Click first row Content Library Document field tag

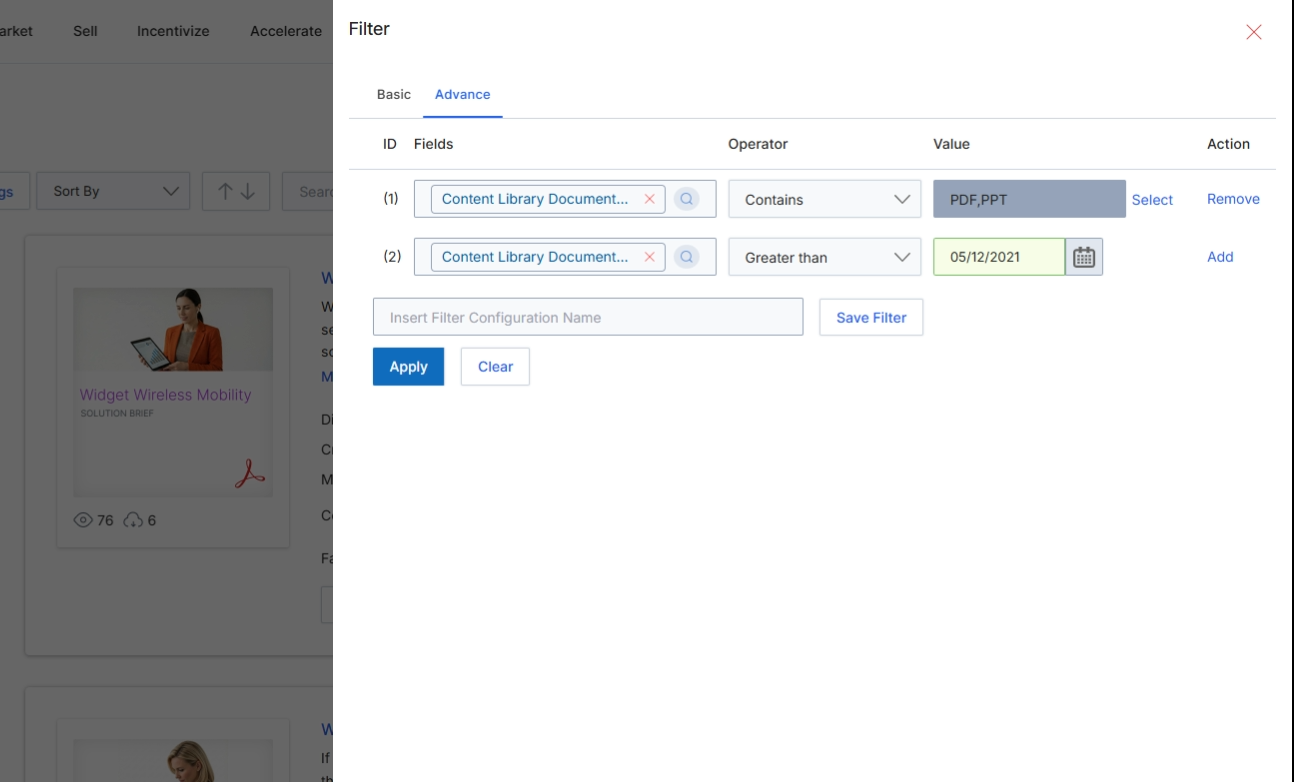click(548, 199)
